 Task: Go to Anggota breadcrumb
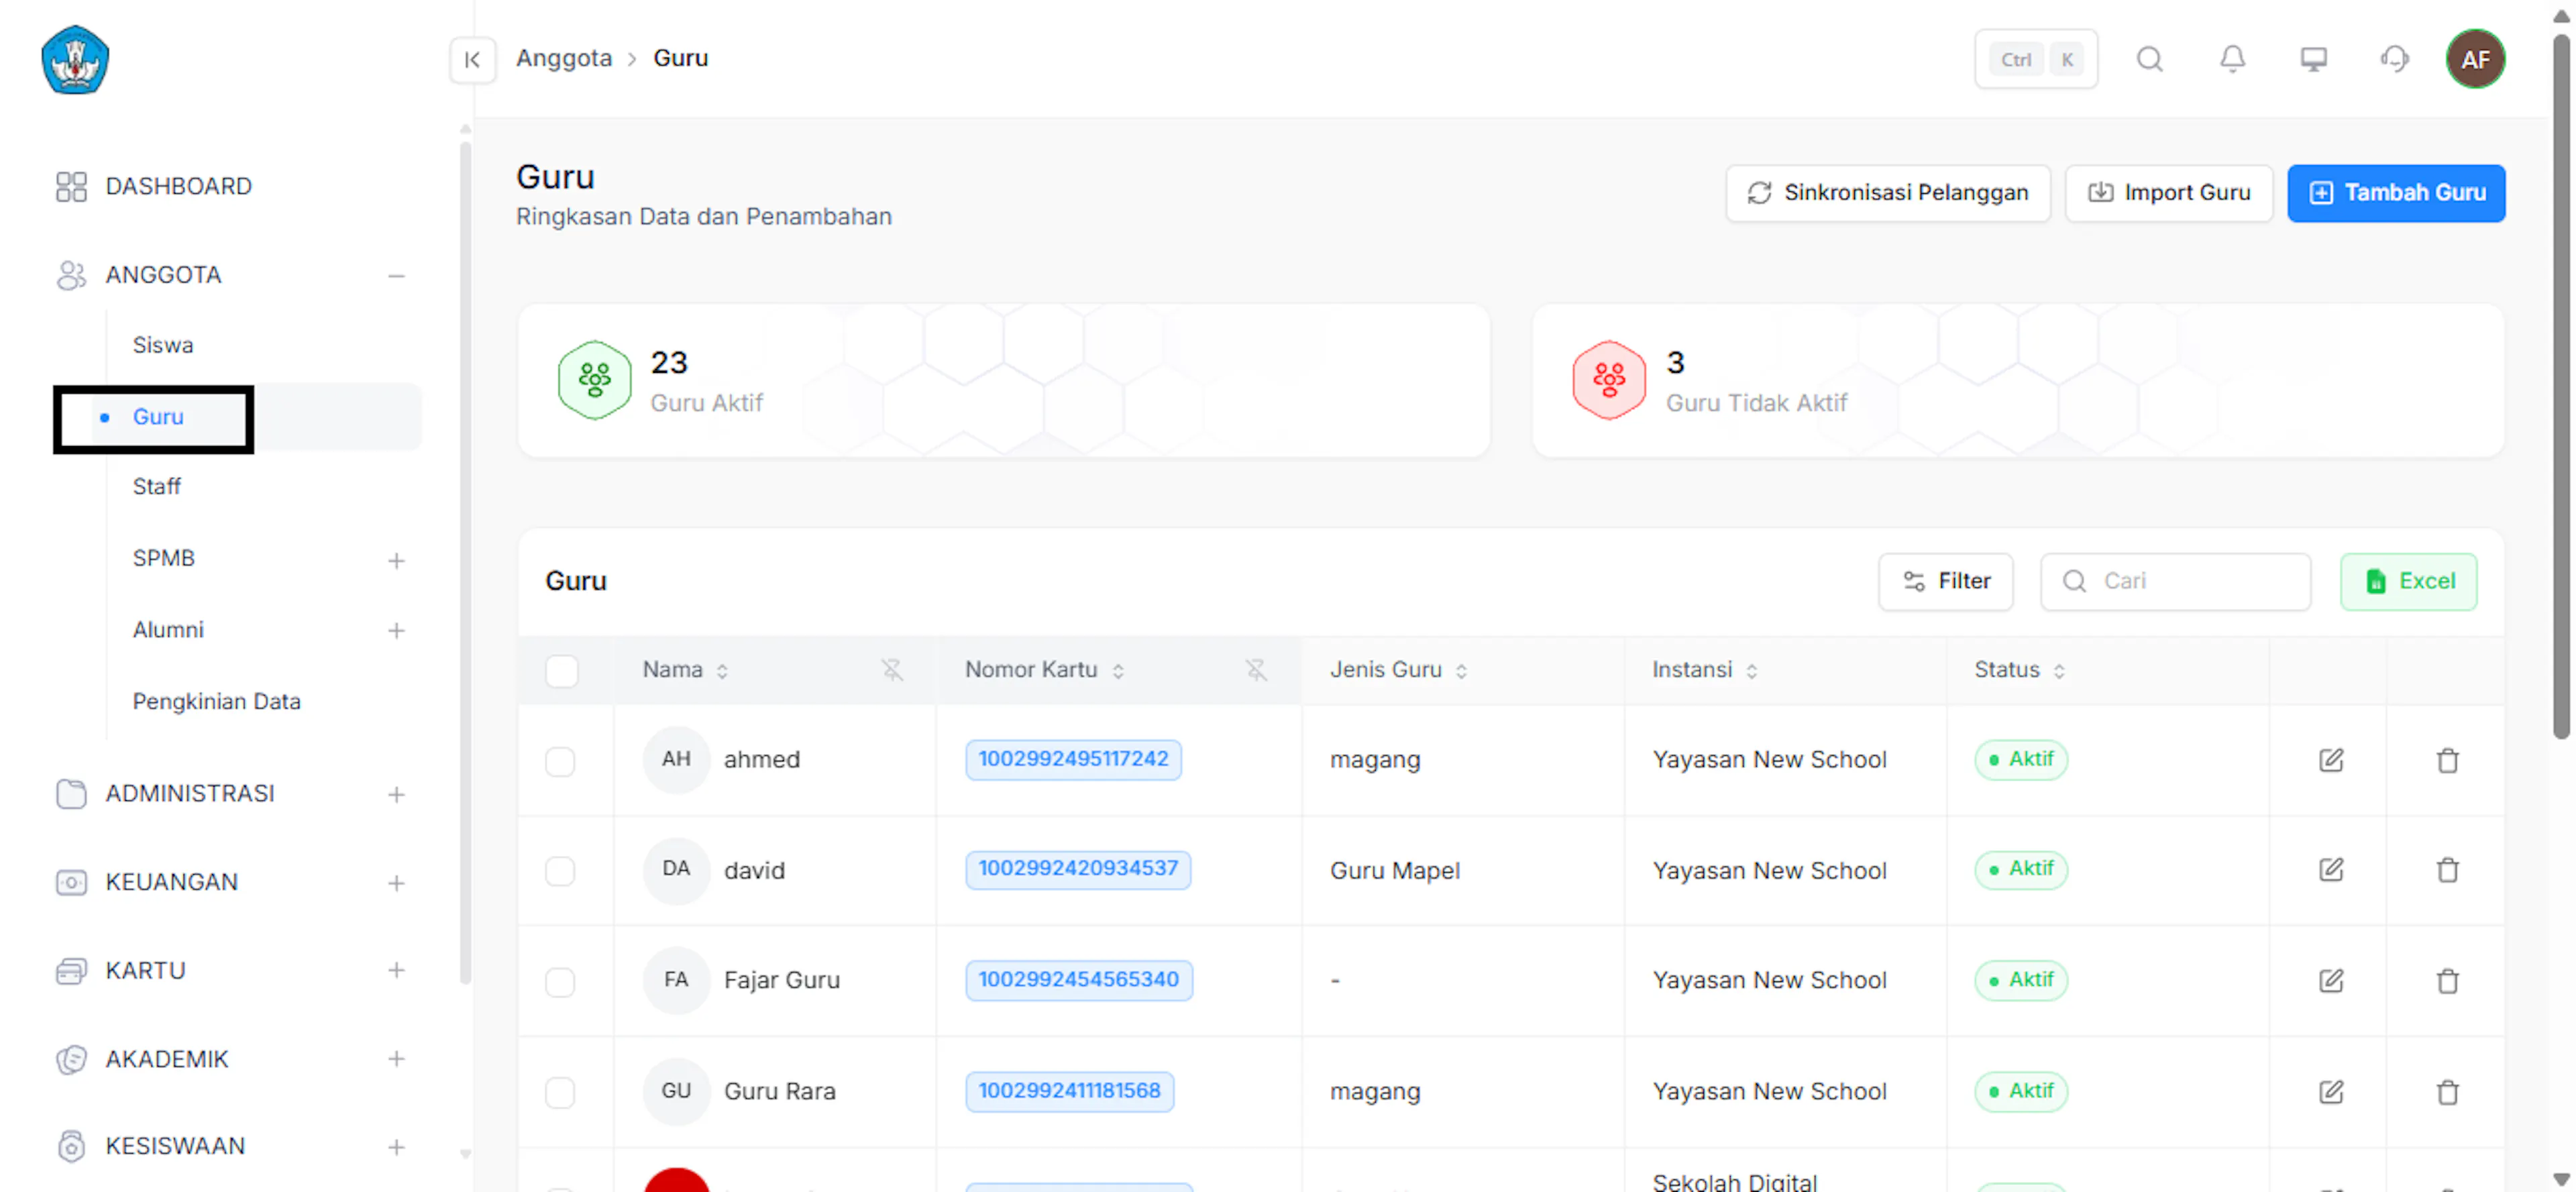tap(564, 58)
